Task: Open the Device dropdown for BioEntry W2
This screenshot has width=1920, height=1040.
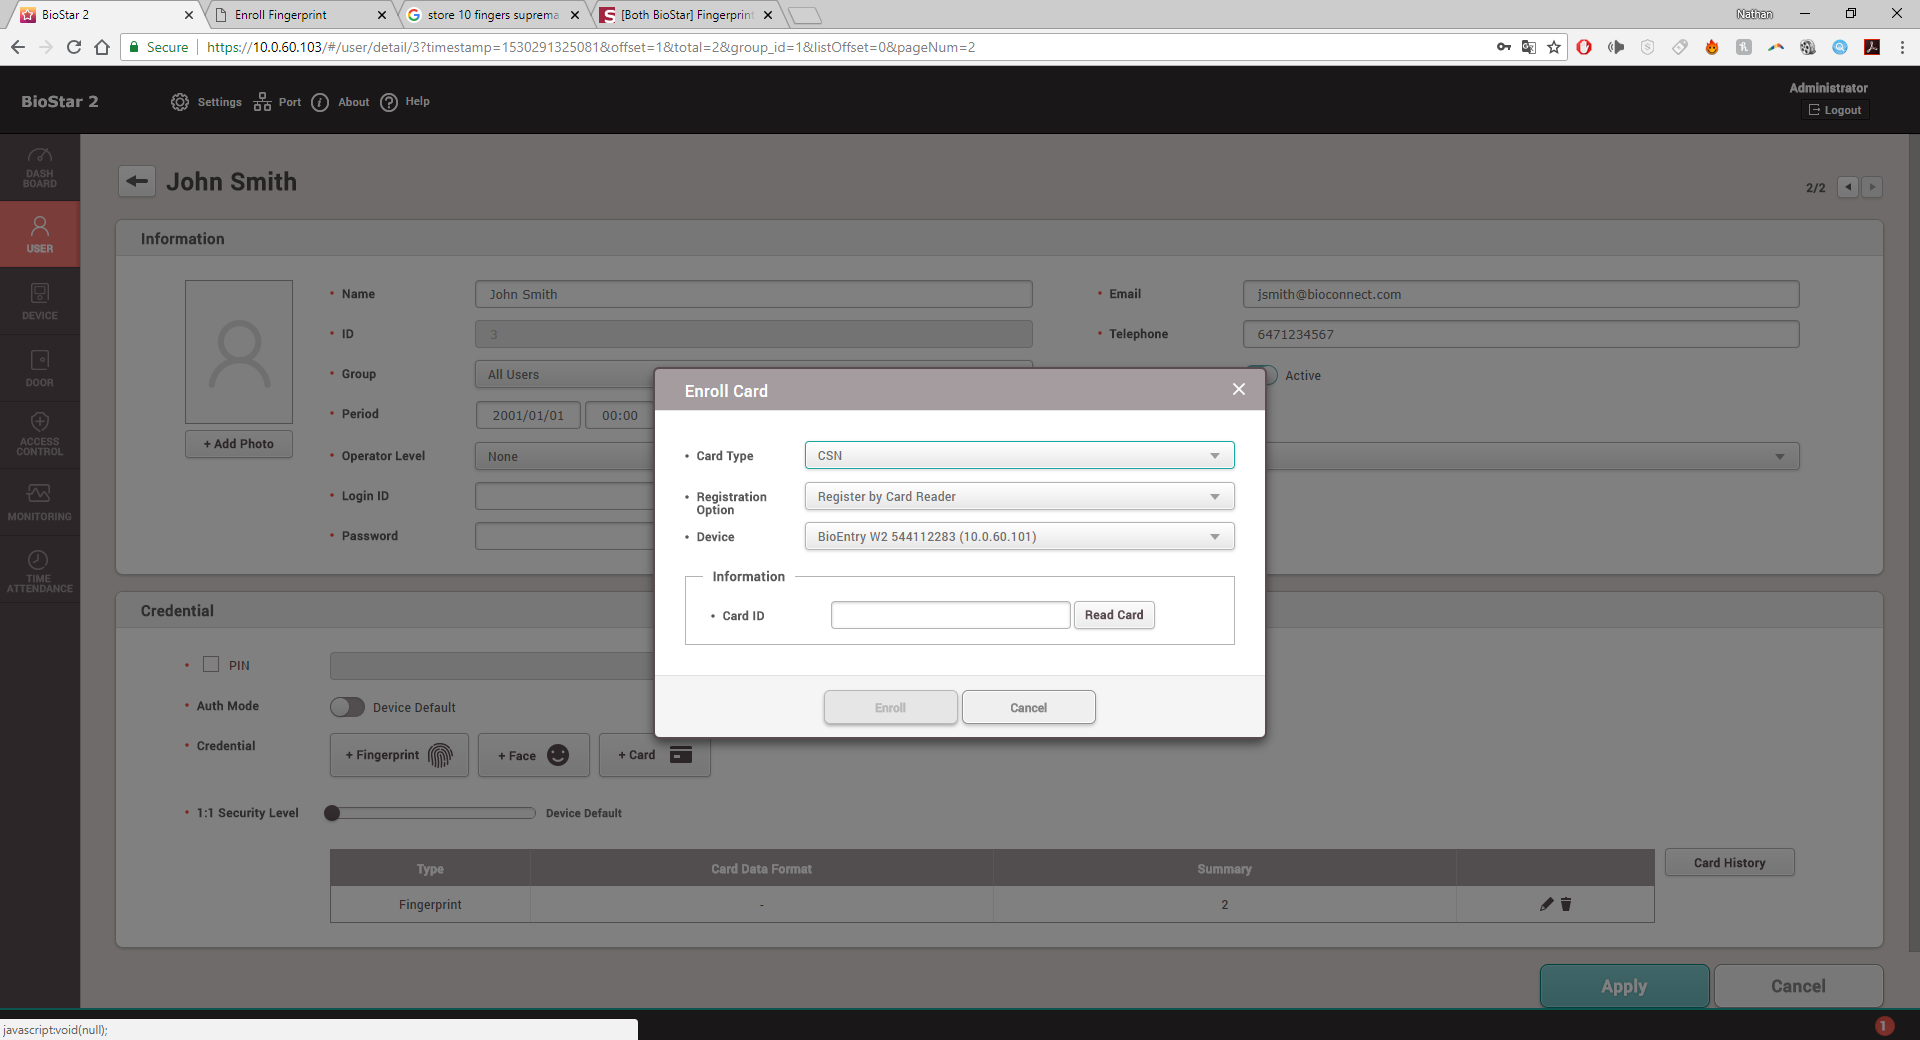Action: point(1018,536)
